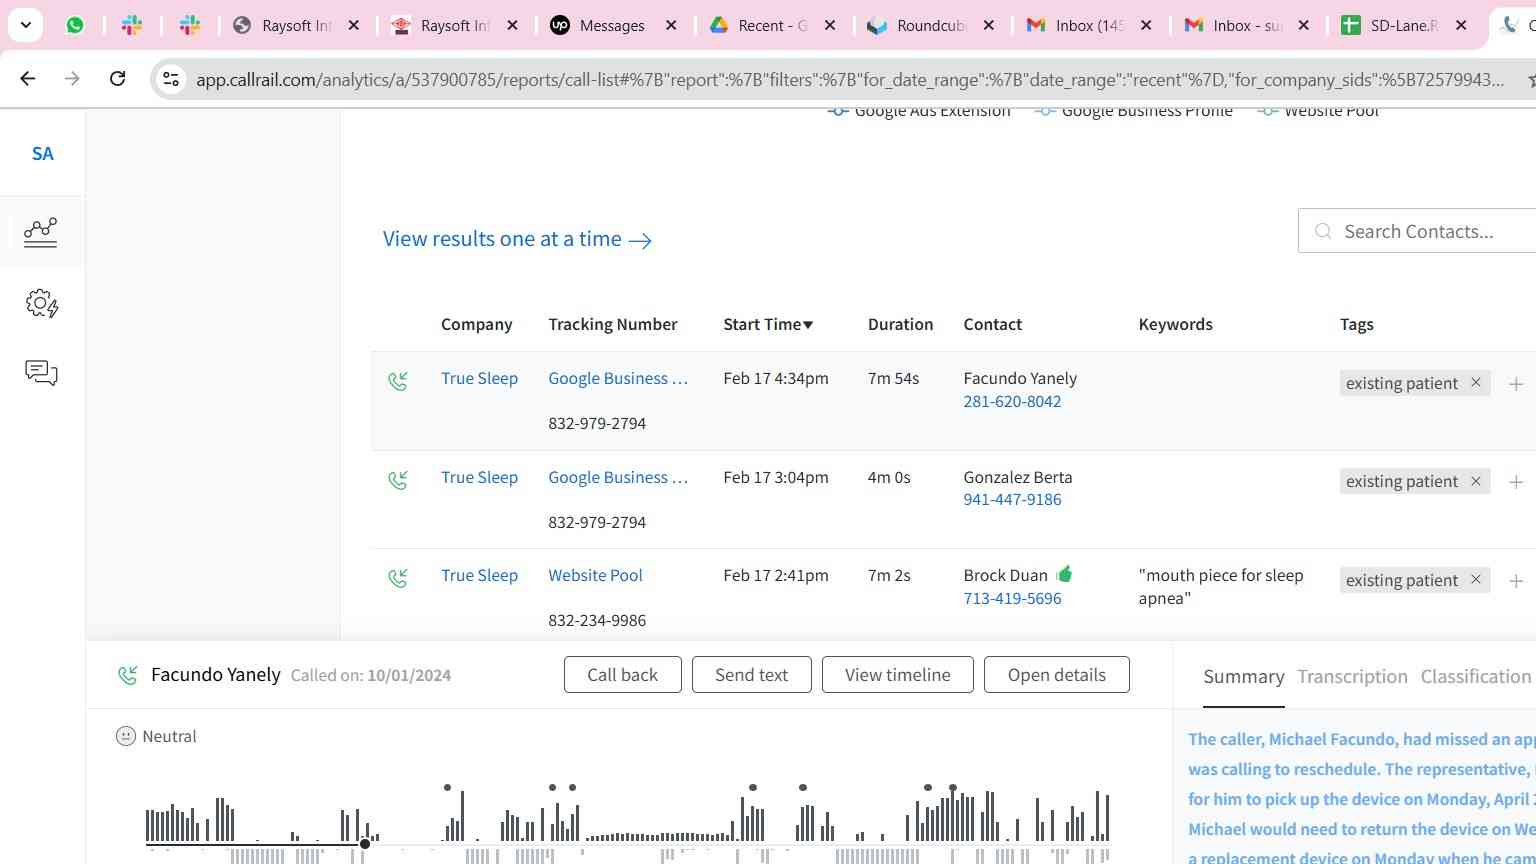Open the settings gear with lightning icon
1536x864 pixels.
(x=41, y=303)
